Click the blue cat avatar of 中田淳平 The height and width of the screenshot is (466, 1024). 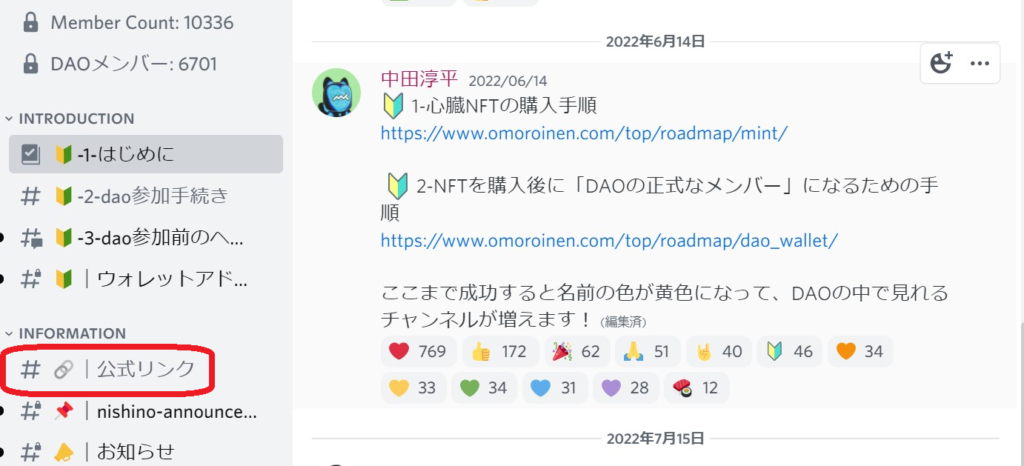pos(336,93)
